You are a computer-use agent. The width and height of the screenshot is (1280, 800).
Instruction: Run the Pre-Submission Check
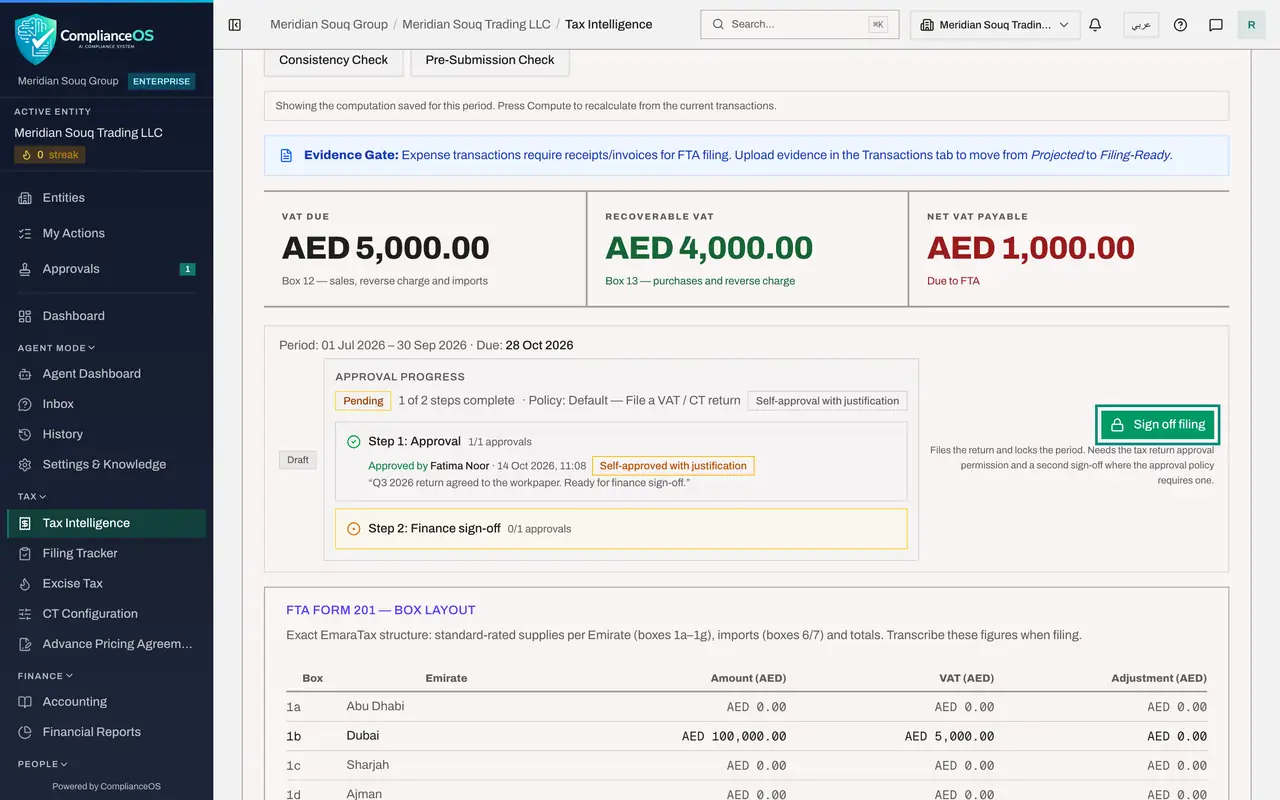[x=490, y=60]
